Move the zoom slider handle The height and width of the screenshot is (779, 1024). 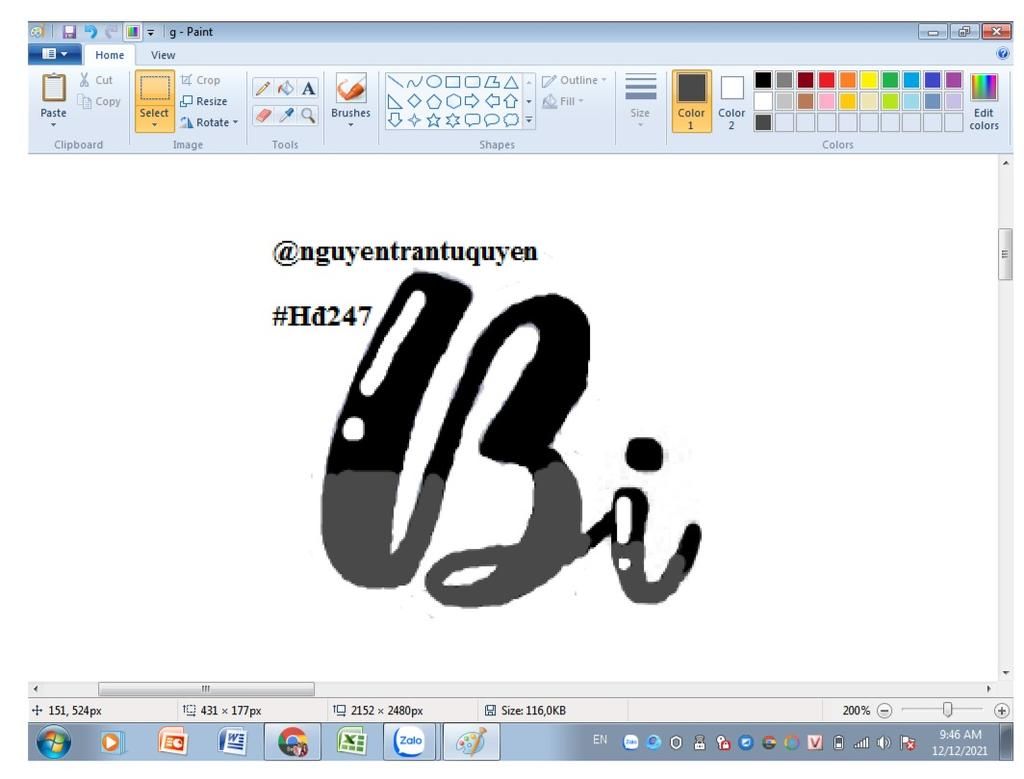tap(947, 709)
